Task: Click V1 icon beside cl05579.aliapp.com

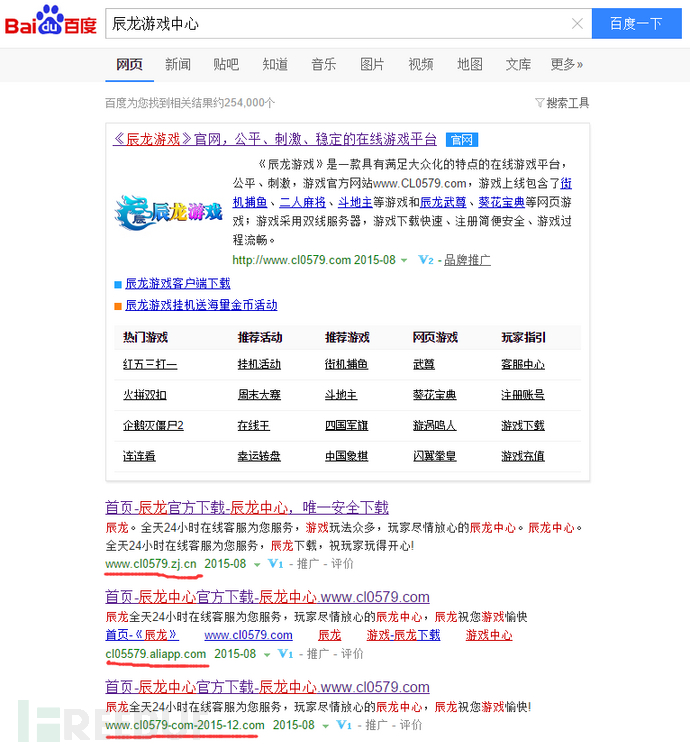Action: 285,653
